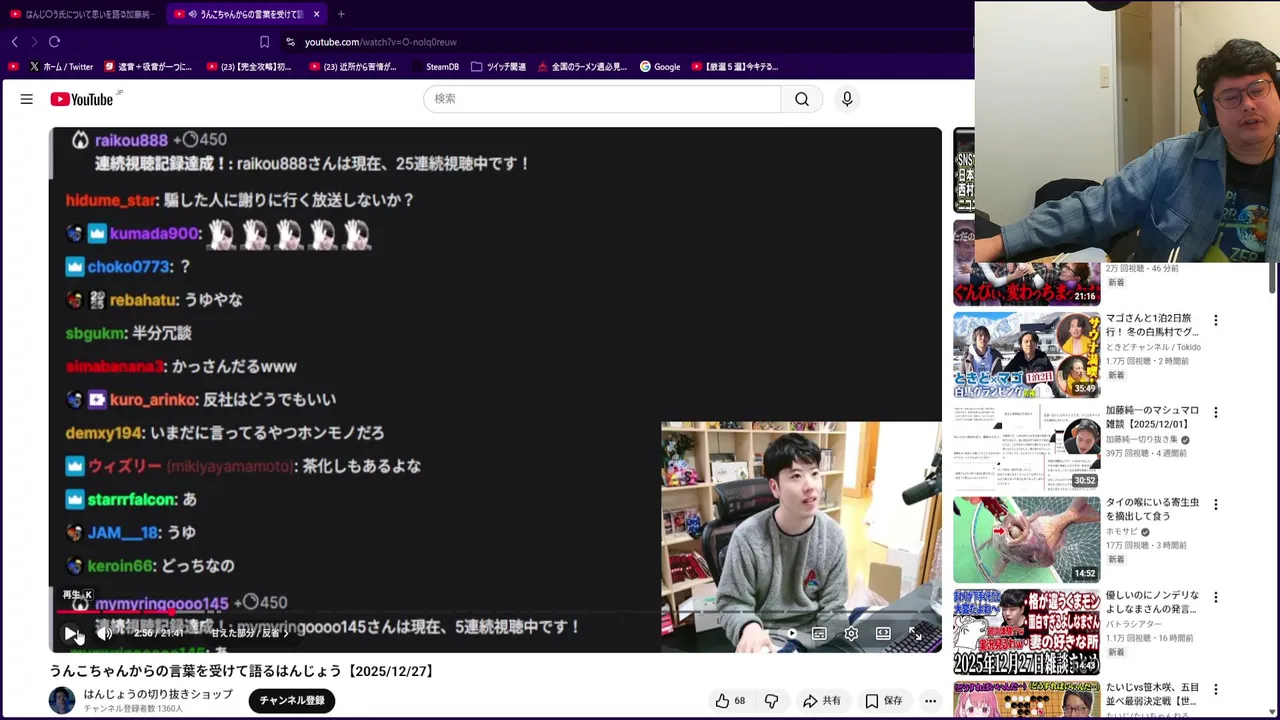Screen dimensions: 1280x720
Task: Open タイの喉にいる寄生虫 video thumbnail
Action: pyautogui.click(x=1026, y=539)
